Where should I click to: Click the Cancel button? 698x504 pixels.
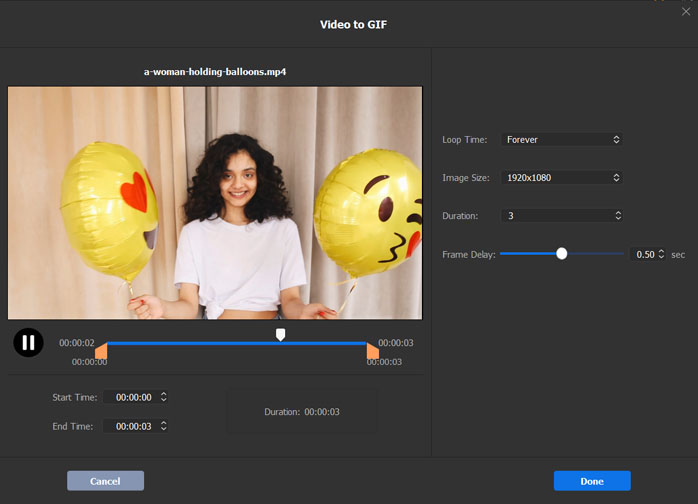coord(106,481)
